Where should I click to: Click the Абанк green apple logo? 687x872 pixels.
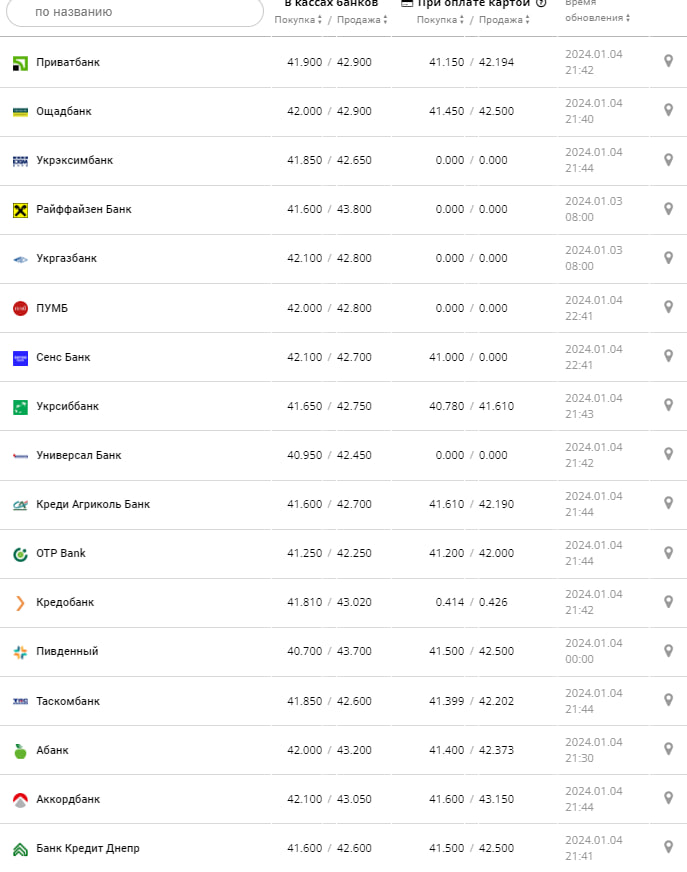(20, 750)
